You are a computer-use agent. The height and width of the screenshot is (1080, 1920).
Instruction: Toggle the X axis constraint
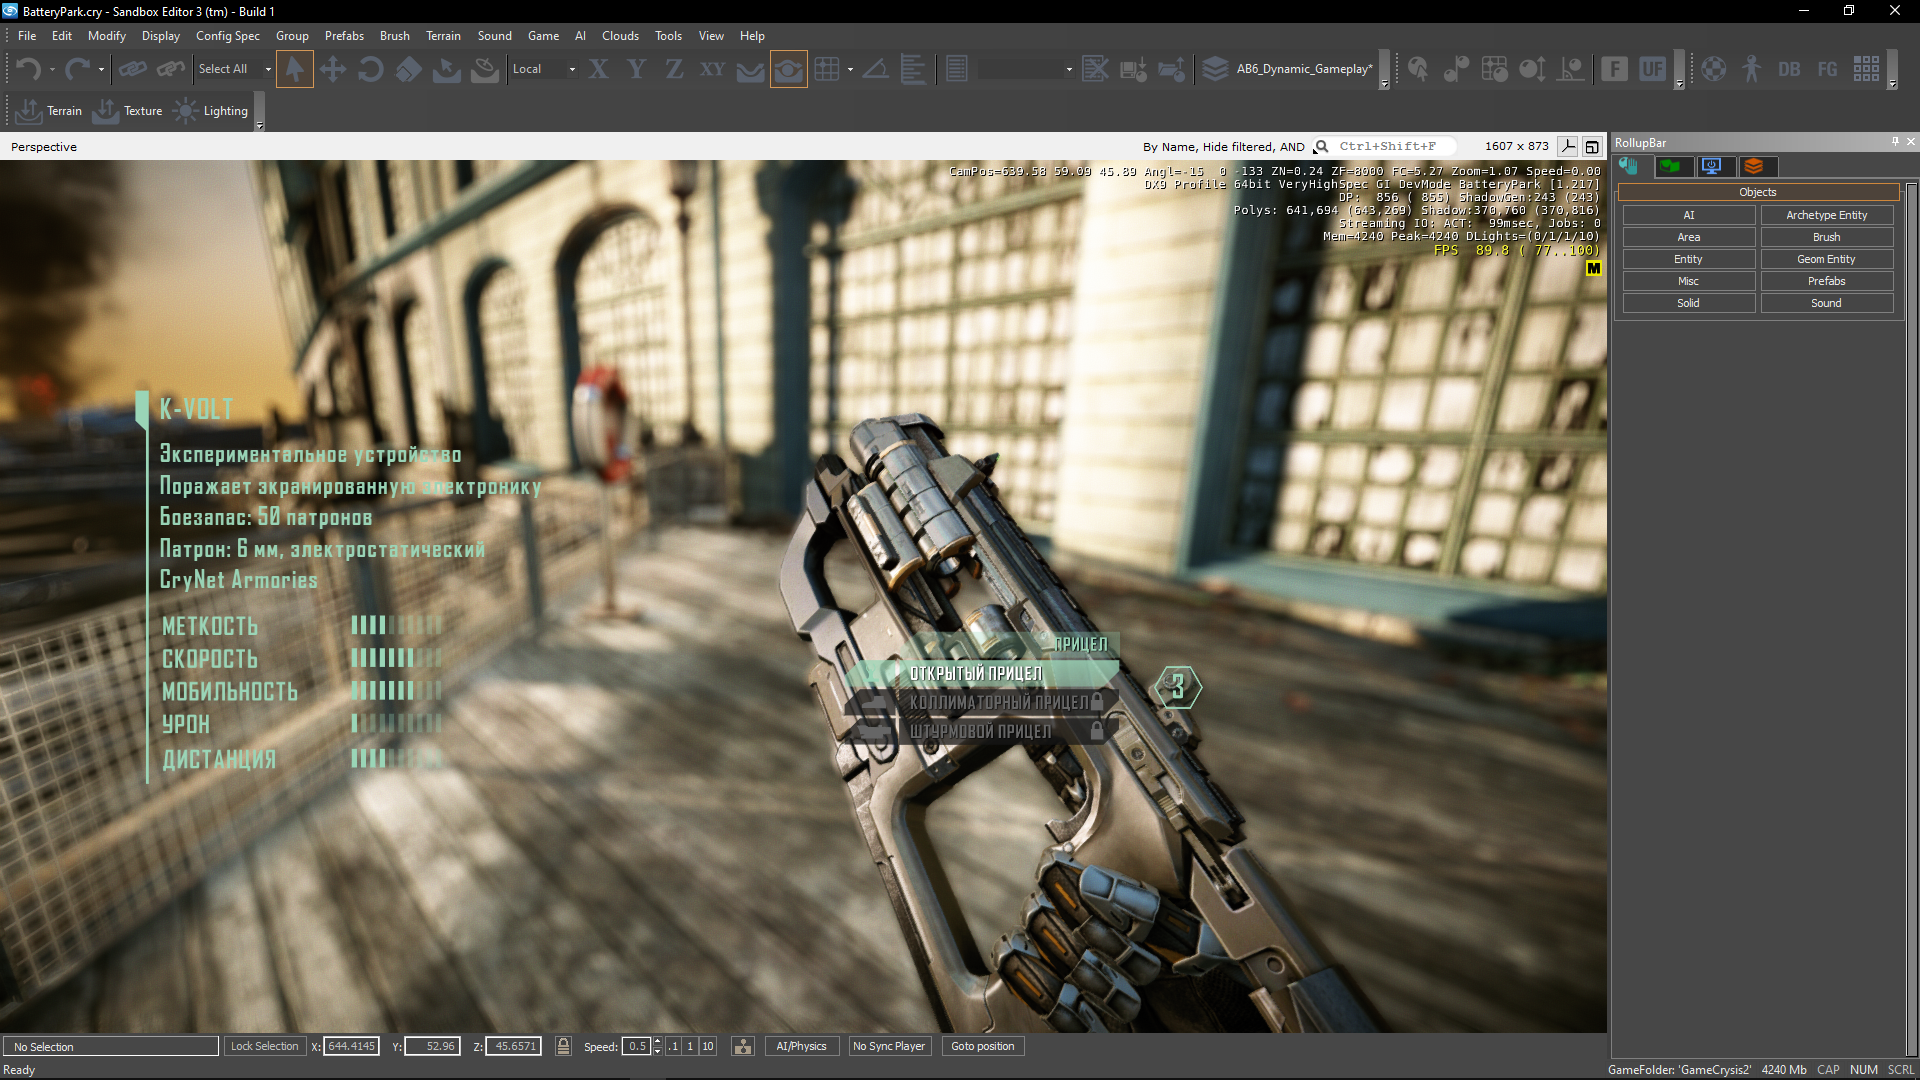[x=598, y=69]
